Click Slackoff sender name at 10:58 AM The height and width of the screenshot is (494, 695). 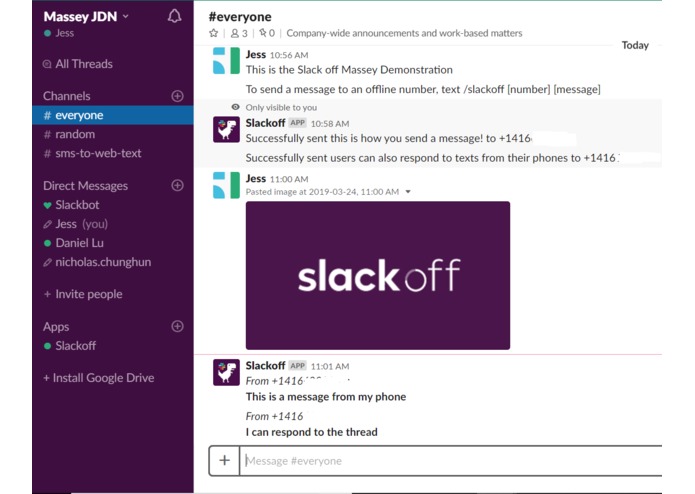pos(265,123)
